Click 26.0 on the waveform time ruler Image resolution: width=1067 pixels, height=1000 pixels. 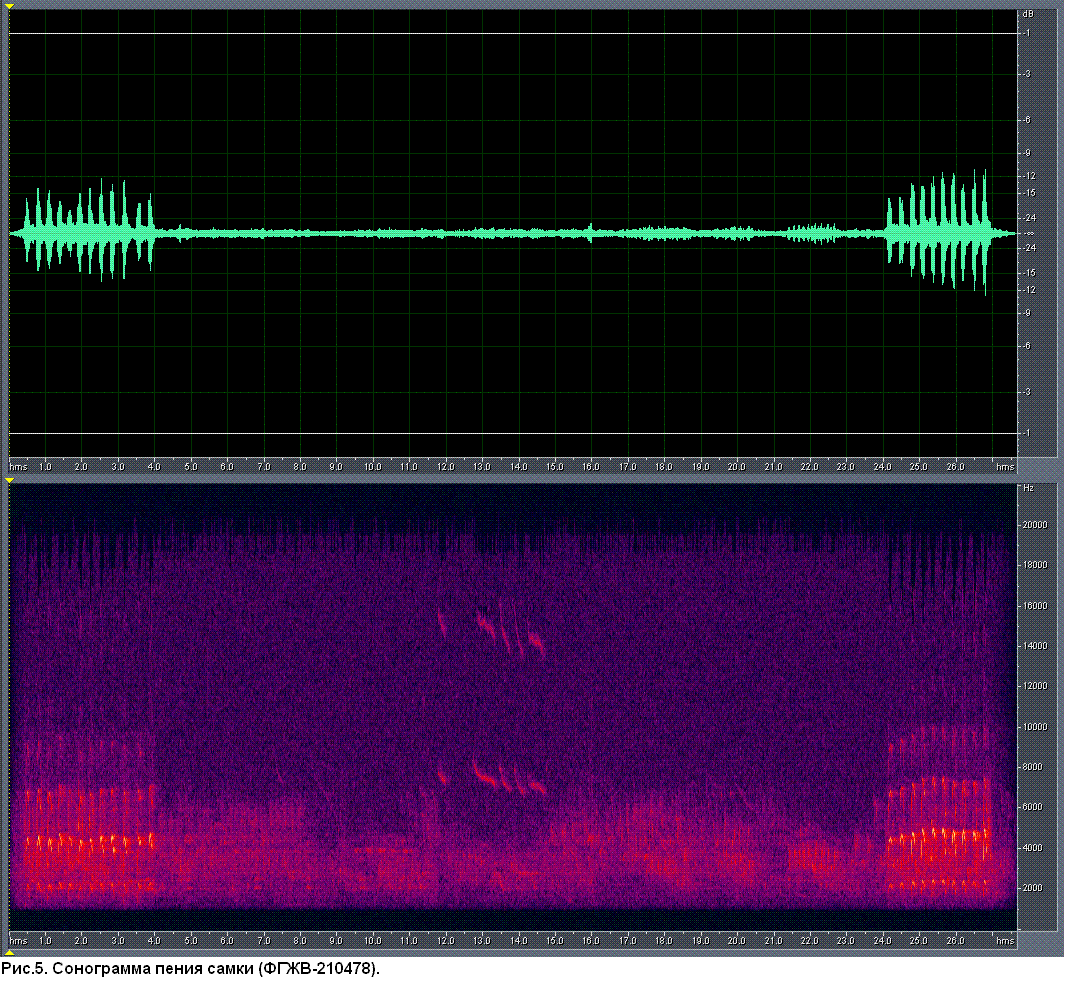(x=955, y=467)
